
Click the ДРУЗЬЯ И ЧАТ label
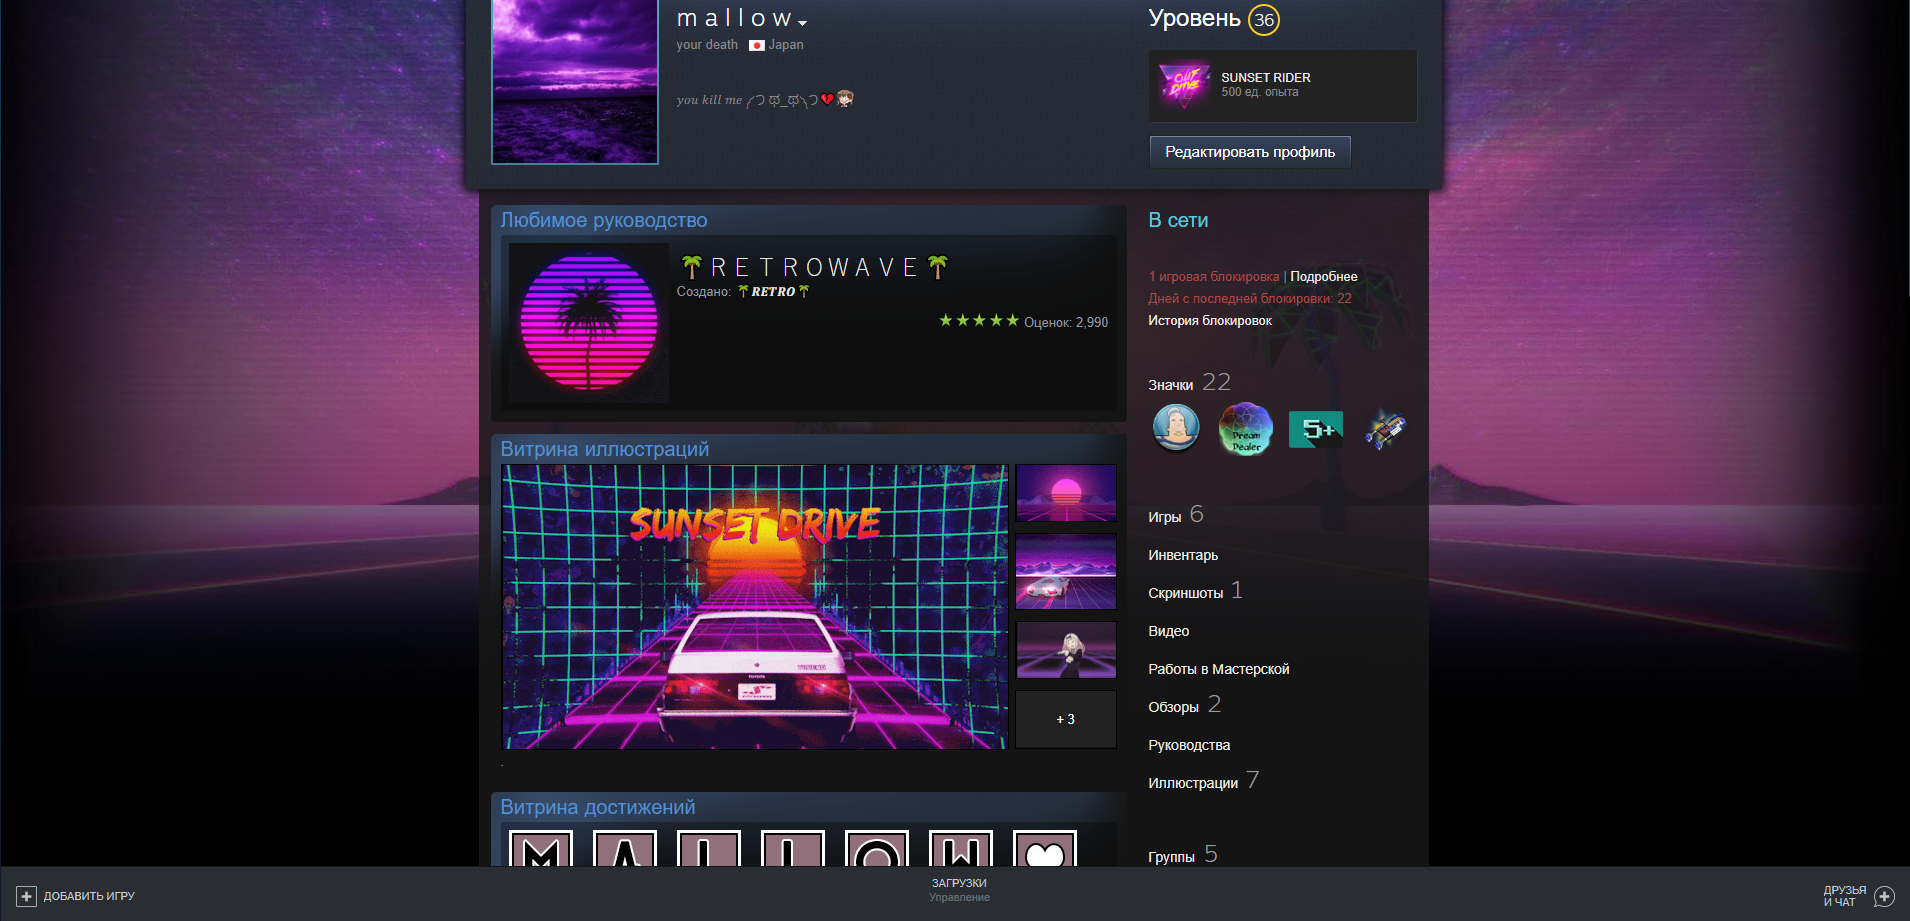[x=1844, y=896]
